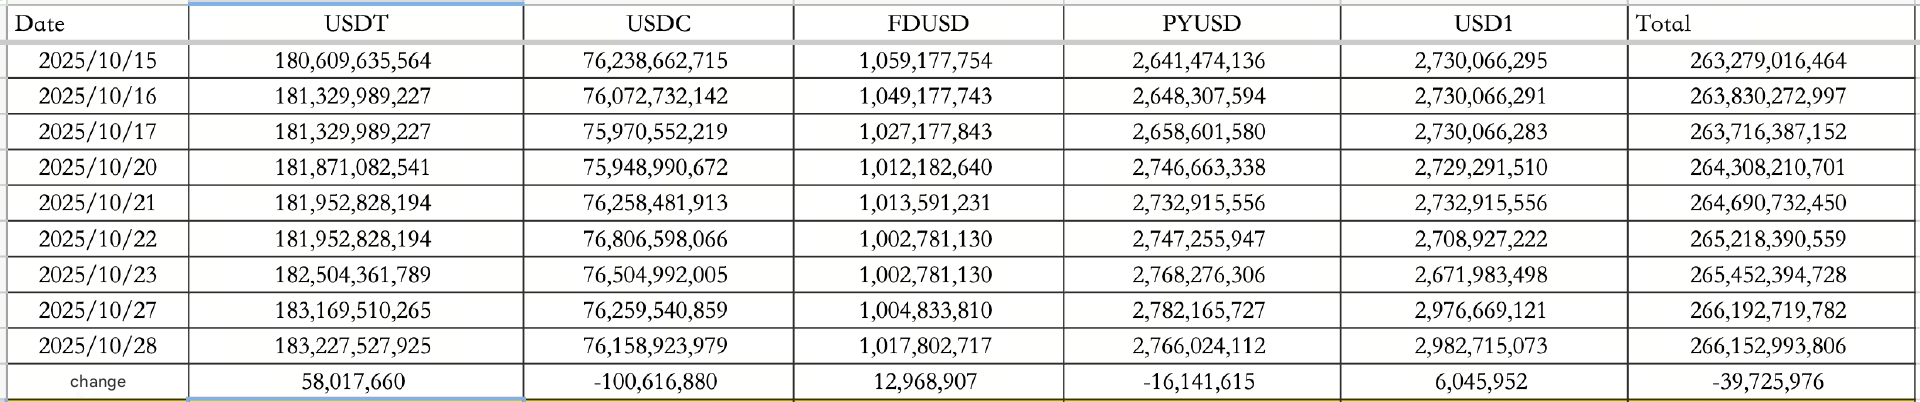Select the PYUSD column header
This screenshot has width=1920, height=402.
click(x=1201, y=23)
